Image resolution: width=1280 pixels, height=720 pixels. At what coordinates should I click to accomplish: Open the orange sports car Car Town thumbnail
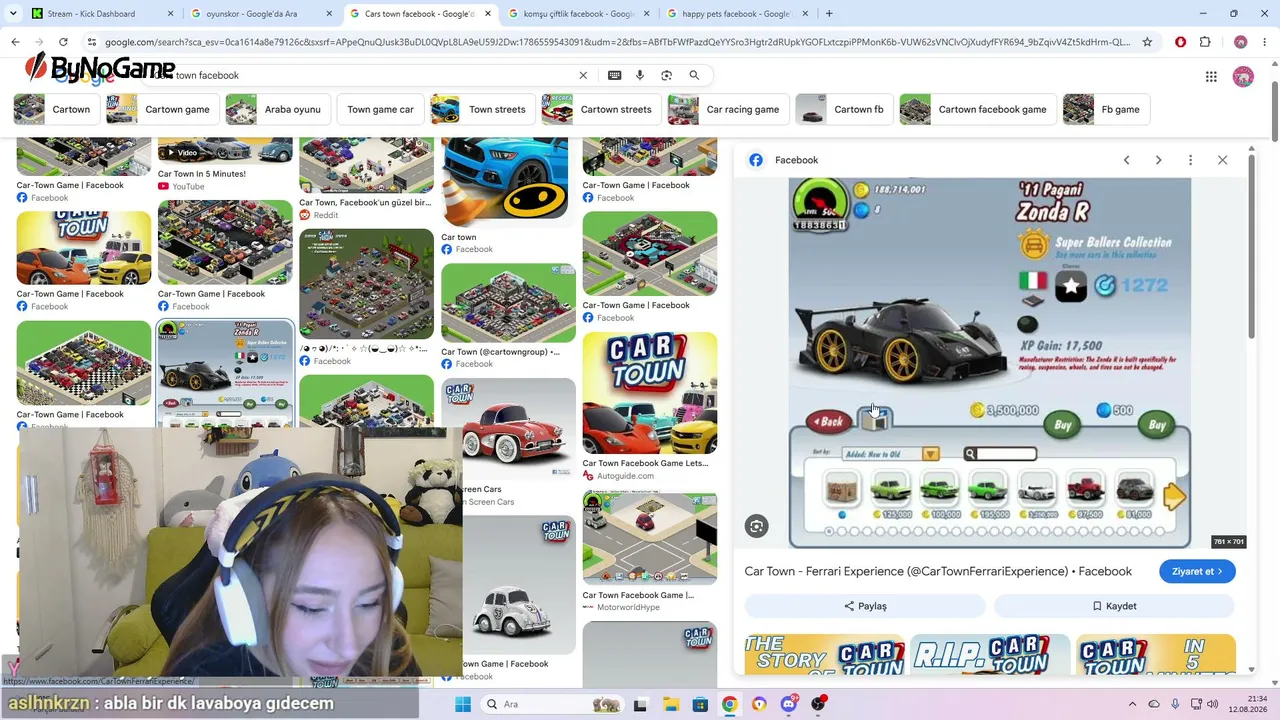point(84,248)
